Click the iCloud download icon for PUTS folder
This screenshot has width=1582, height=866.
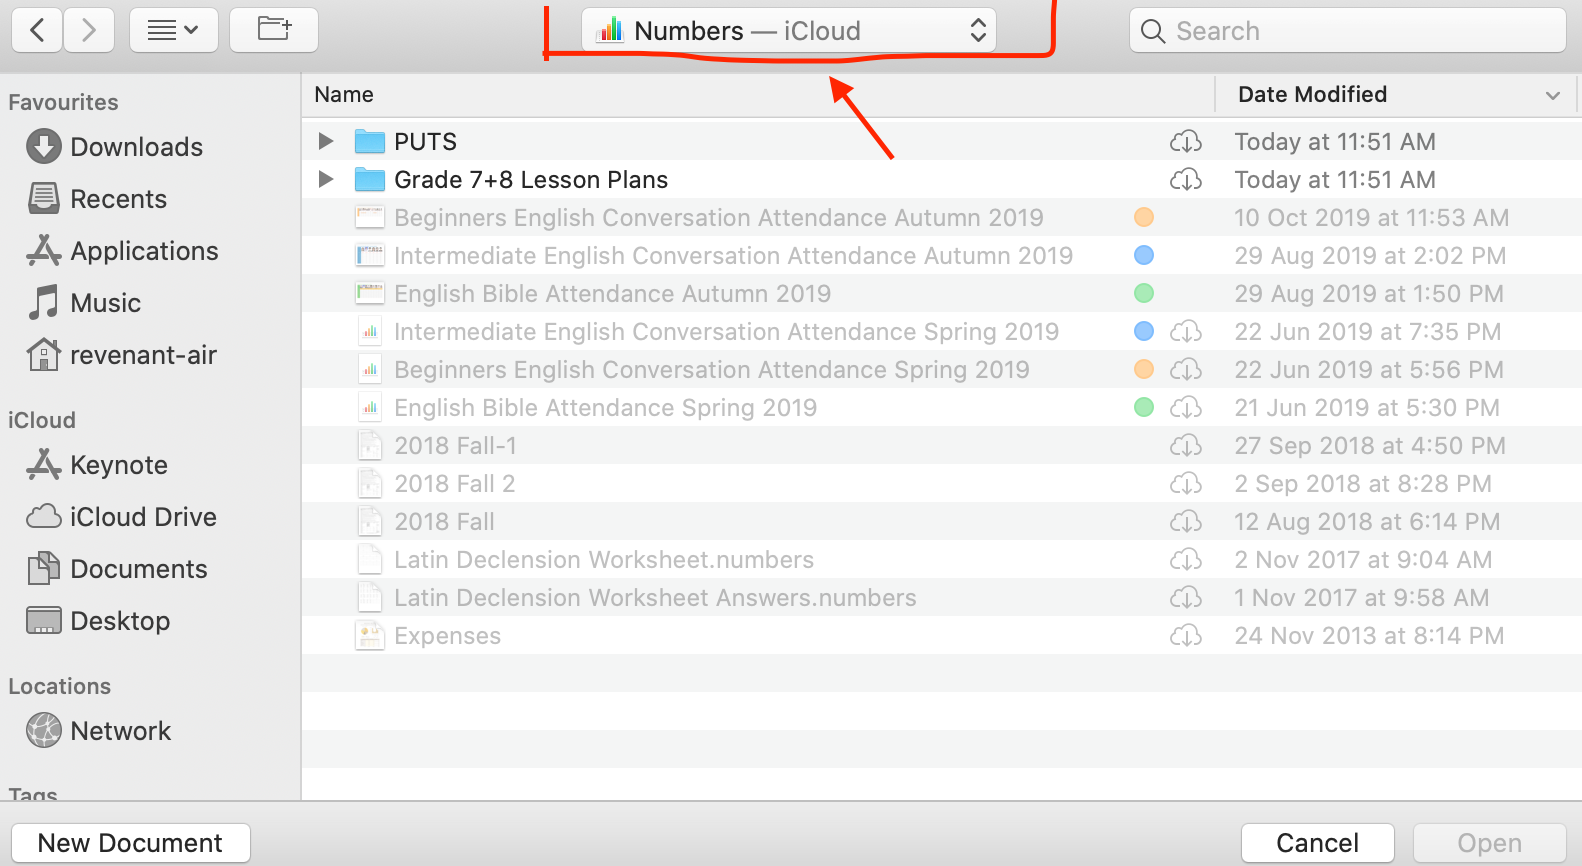click(x=1186, y=142)
